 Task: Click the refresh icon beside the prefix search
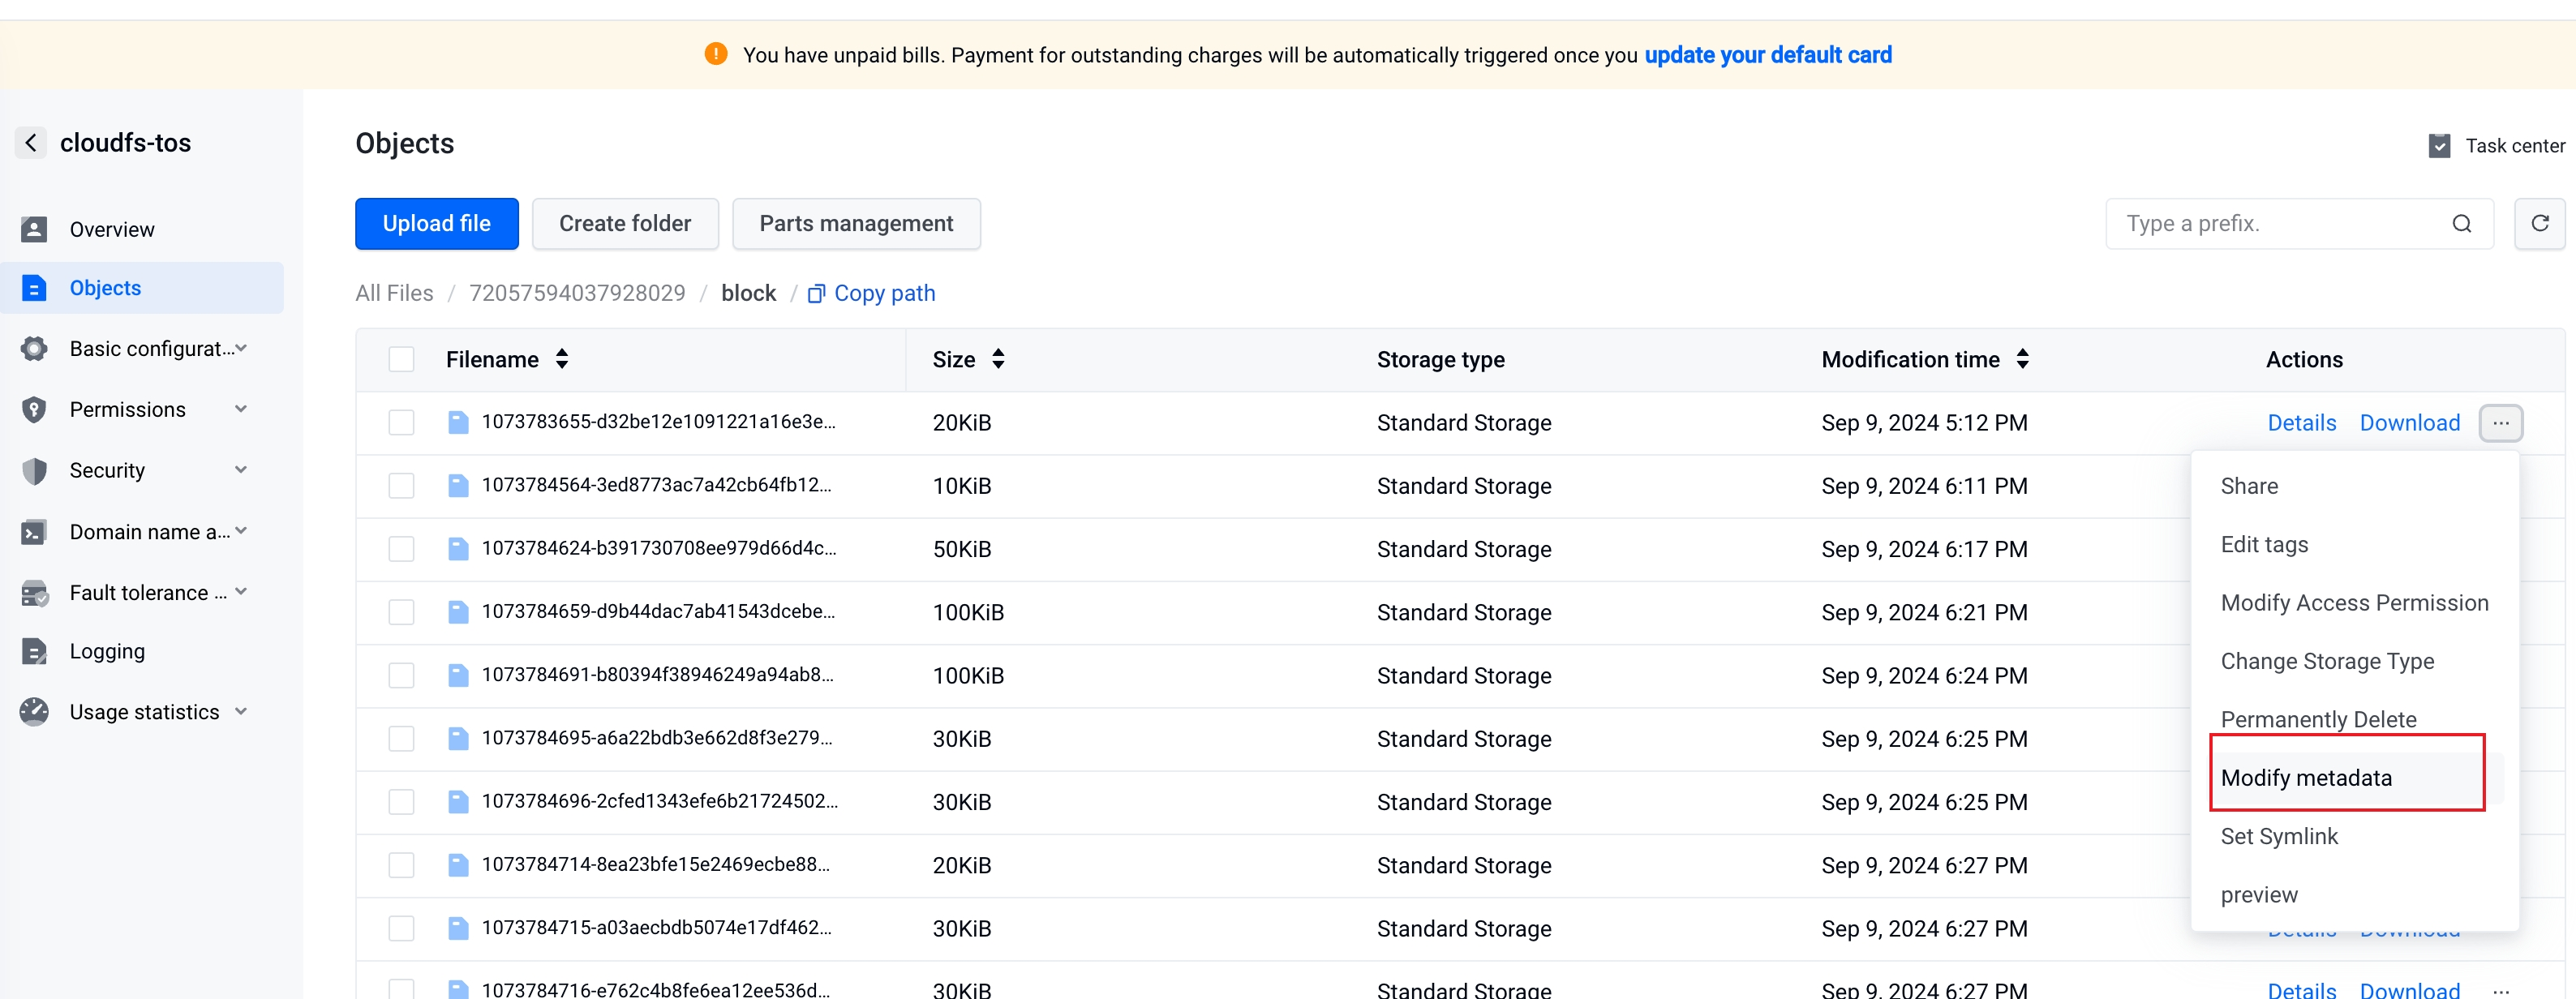(2539, 223)
